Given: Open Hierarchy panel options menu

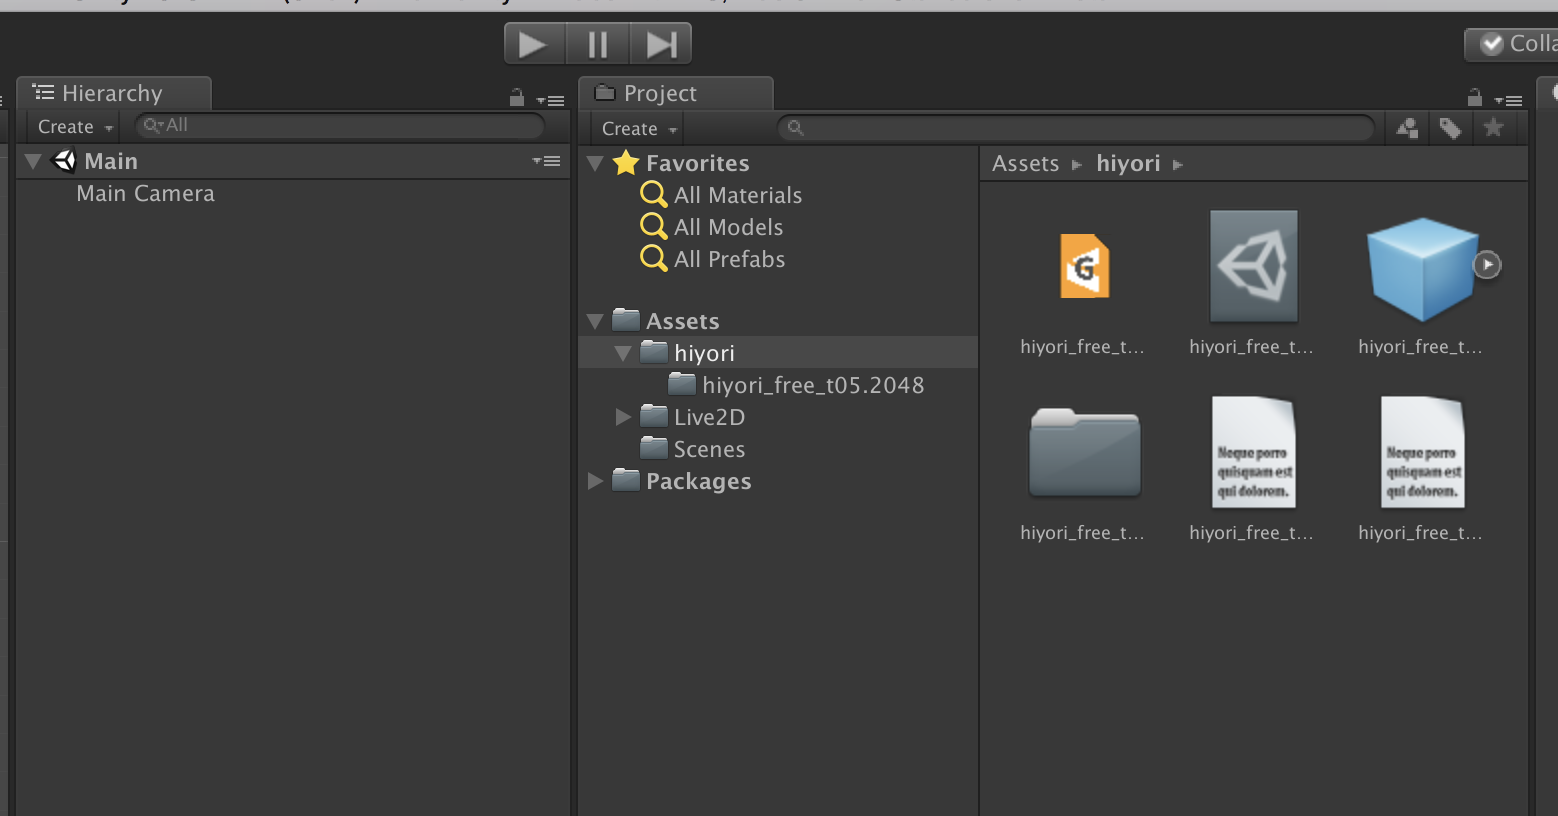Looking at the screenshot, I should tap(550, 100).
